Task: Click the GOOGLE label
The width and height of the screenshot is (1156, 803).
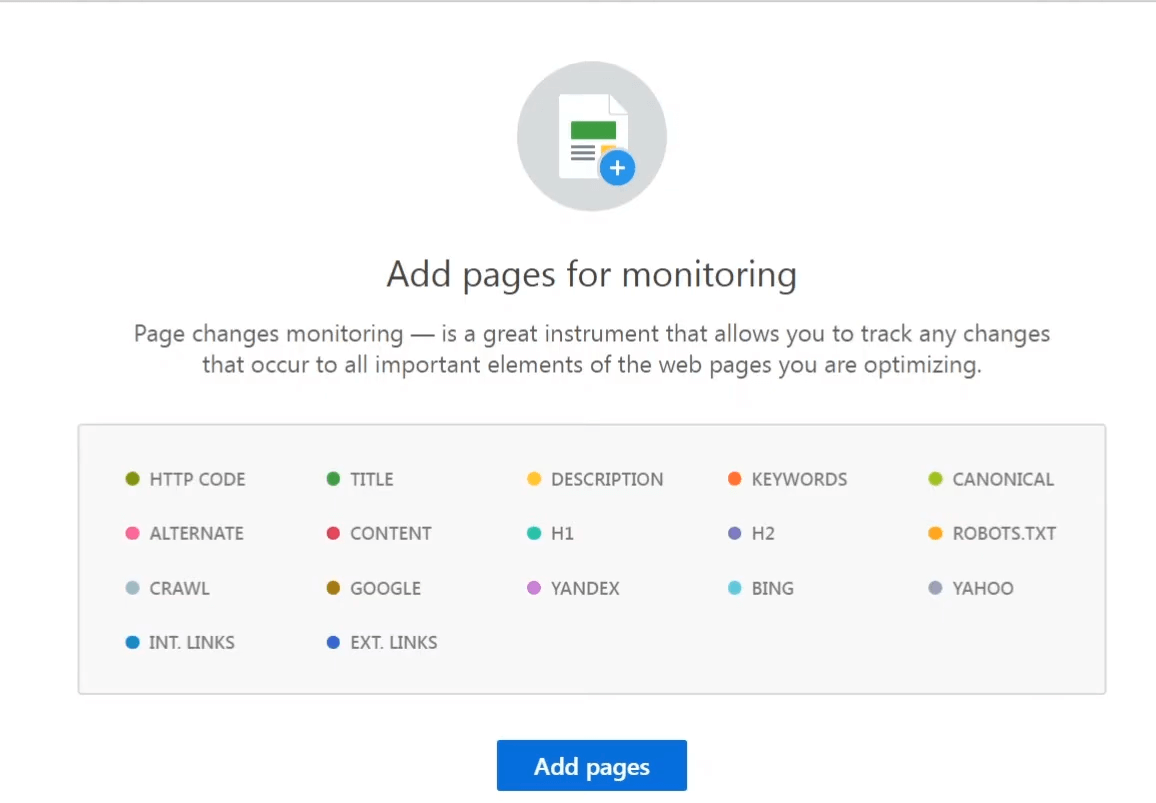Action: click(386, 588)
